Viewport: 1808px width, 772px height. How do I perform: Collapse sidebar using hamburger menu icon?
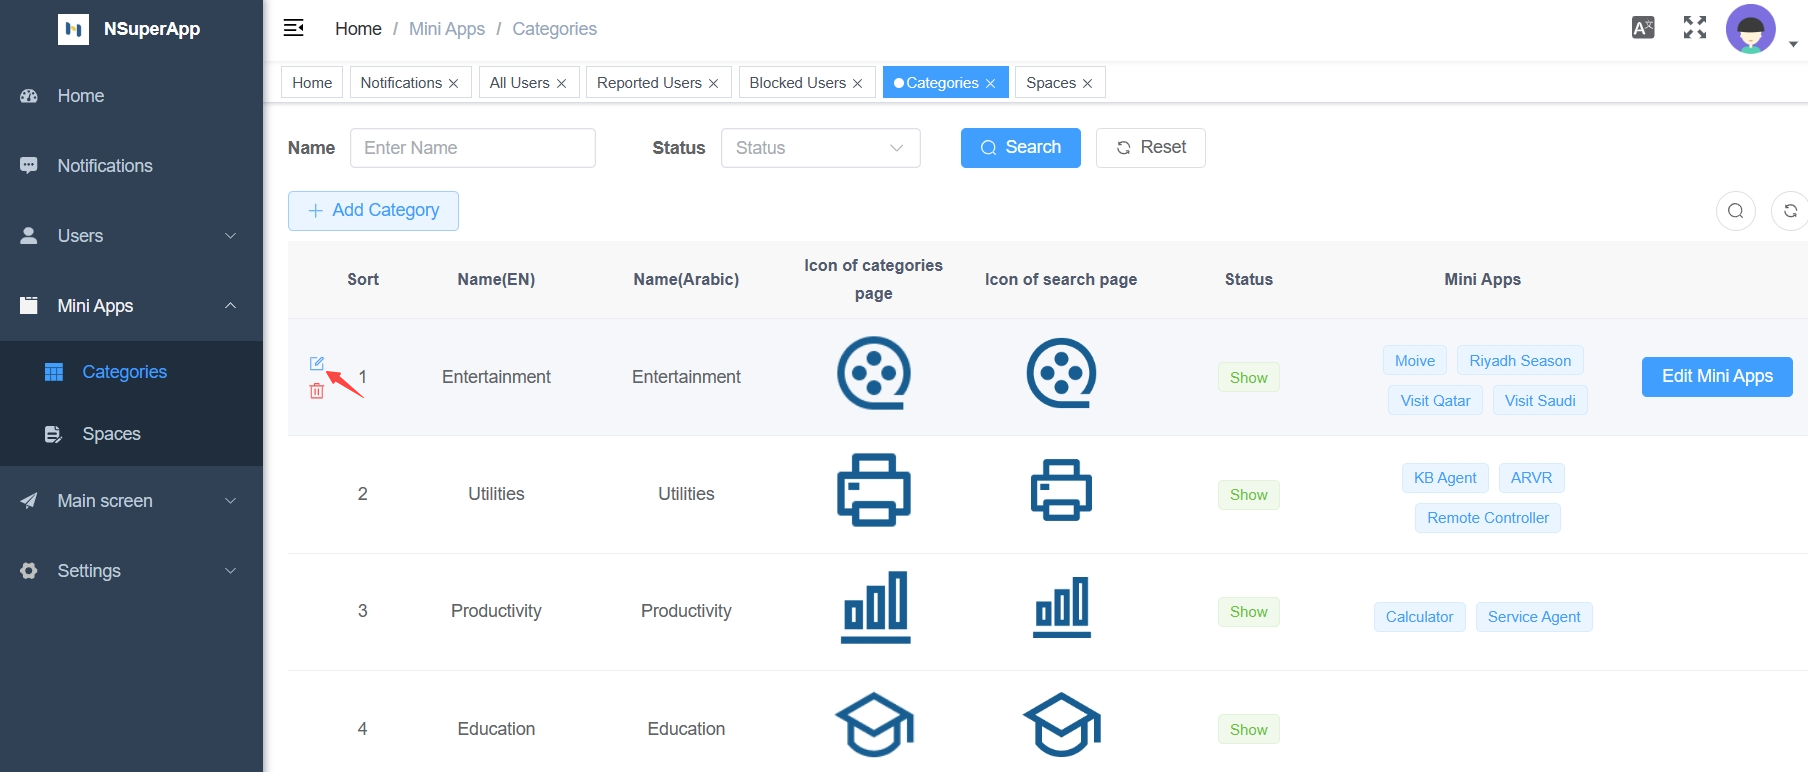pos(293,28)
